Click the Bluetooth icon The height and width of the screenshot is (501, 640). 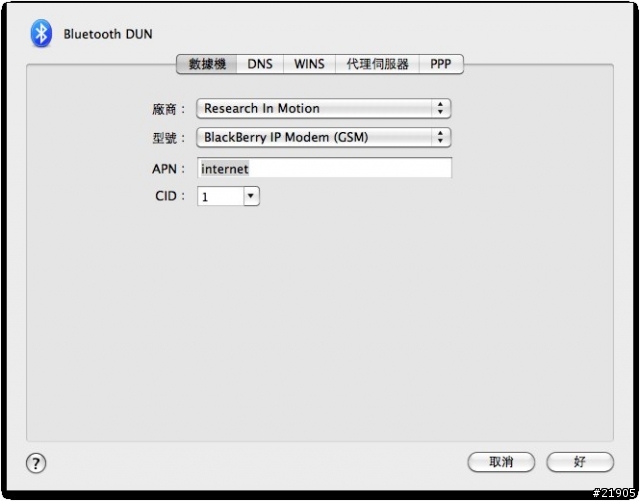(x=41, y=33)
